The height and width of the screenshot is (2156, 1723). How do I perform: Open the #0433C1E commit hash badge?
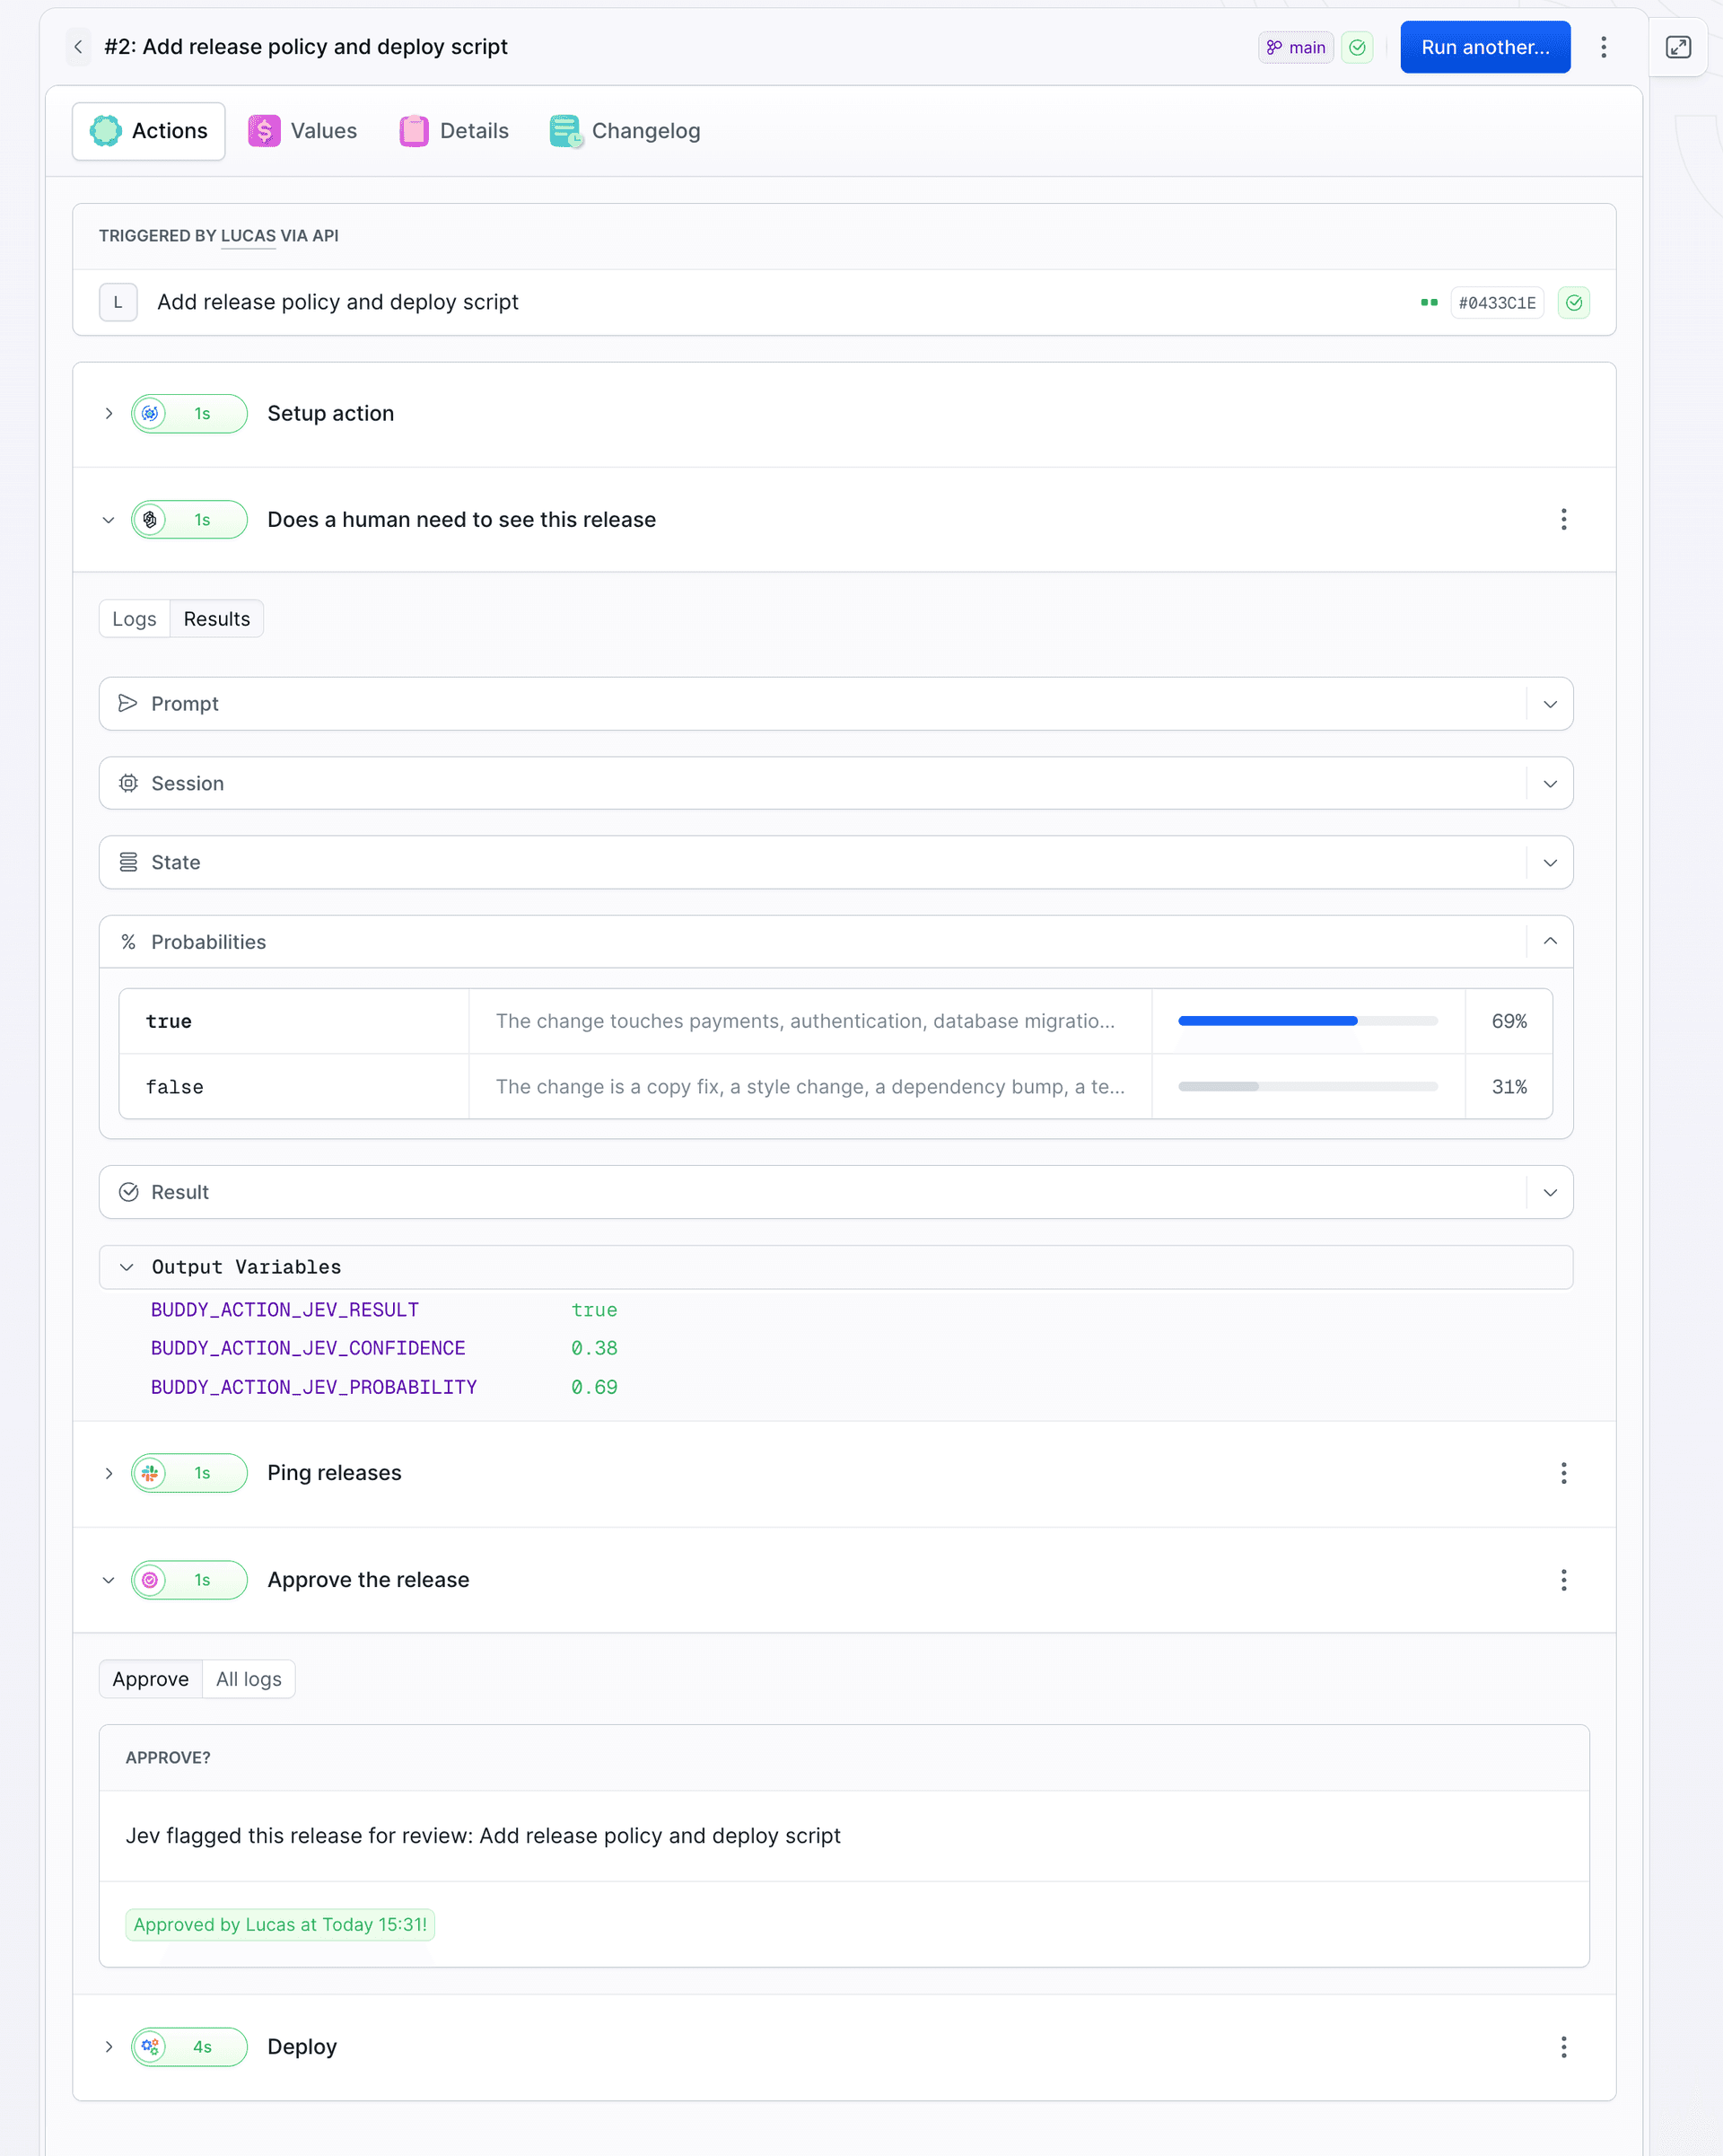tap(1497, 303)
